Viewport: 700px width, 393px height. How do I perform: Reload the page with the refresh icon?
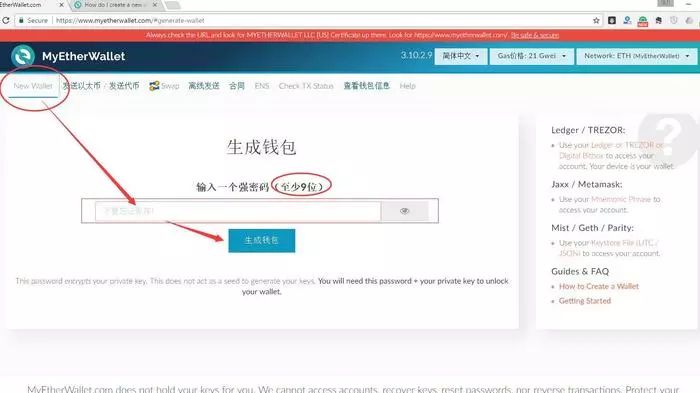click(5, 21)
